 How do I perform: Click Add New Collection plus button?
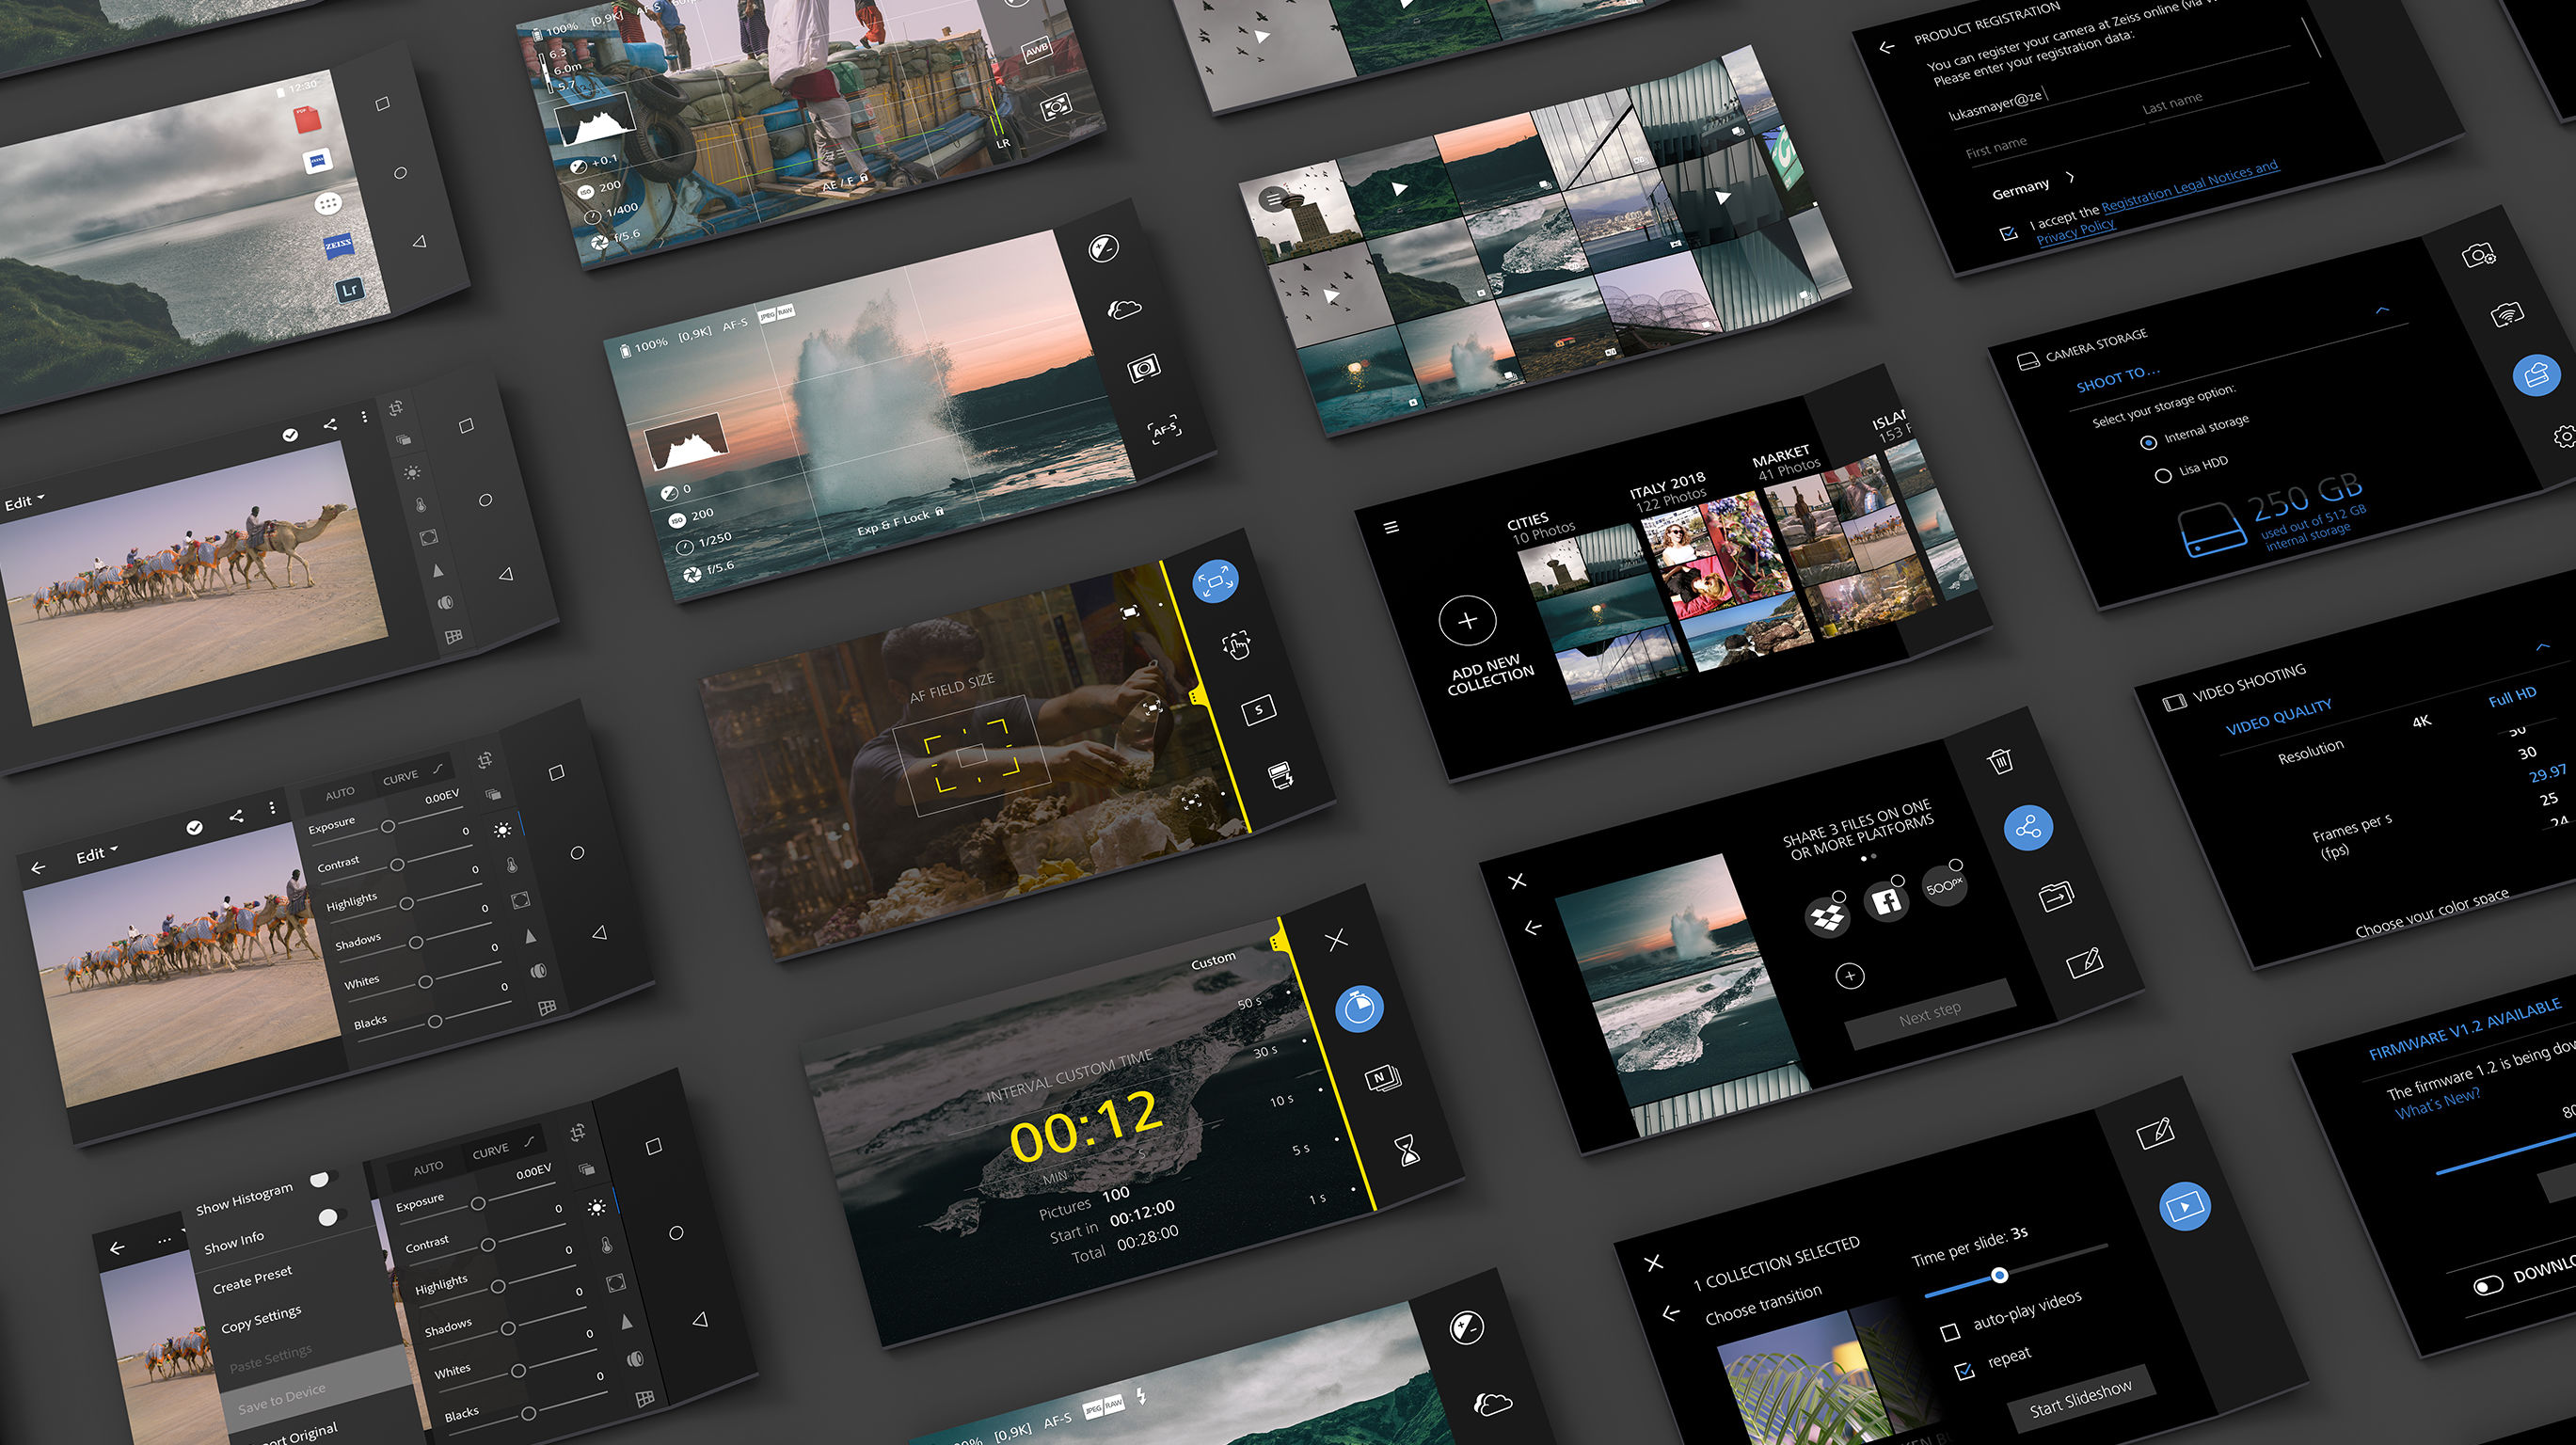[x=1467, y=620]
